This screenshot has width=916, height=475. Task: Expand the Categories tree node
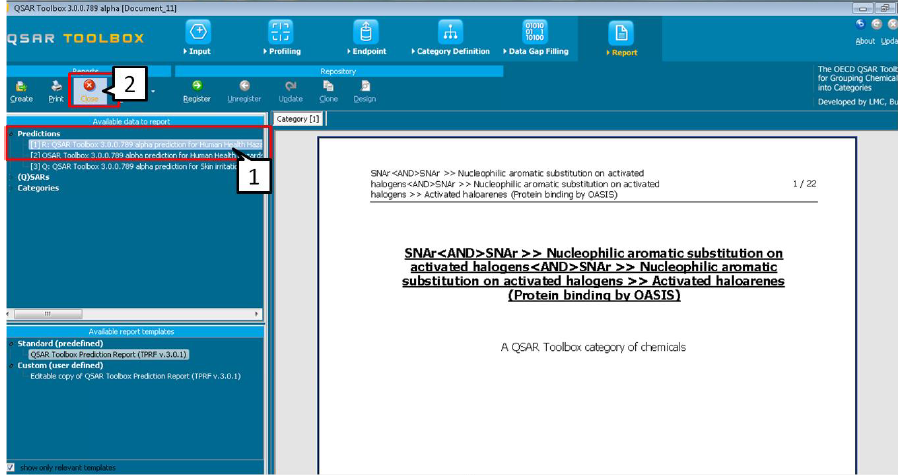pyautogui.click(x=11, y=188)
